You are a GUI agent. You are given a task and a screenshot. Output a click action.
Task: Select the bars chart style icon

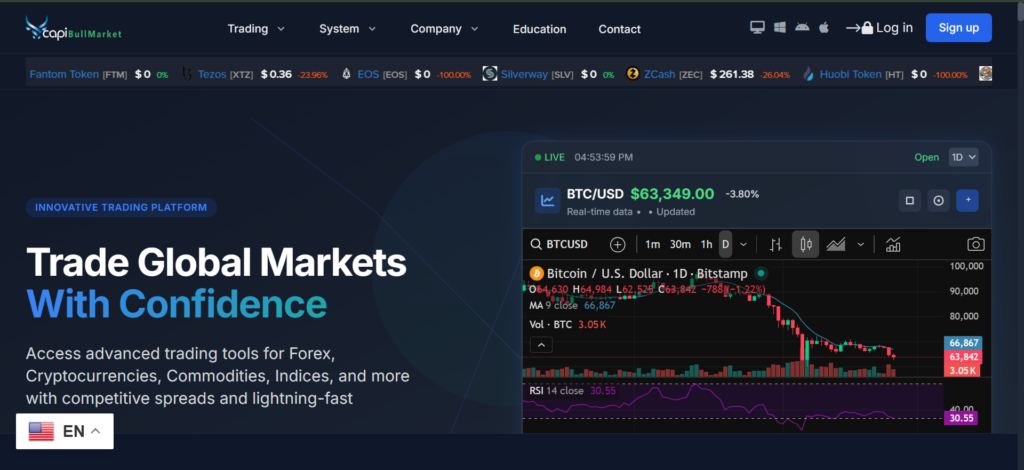click(x=776, y=244)
